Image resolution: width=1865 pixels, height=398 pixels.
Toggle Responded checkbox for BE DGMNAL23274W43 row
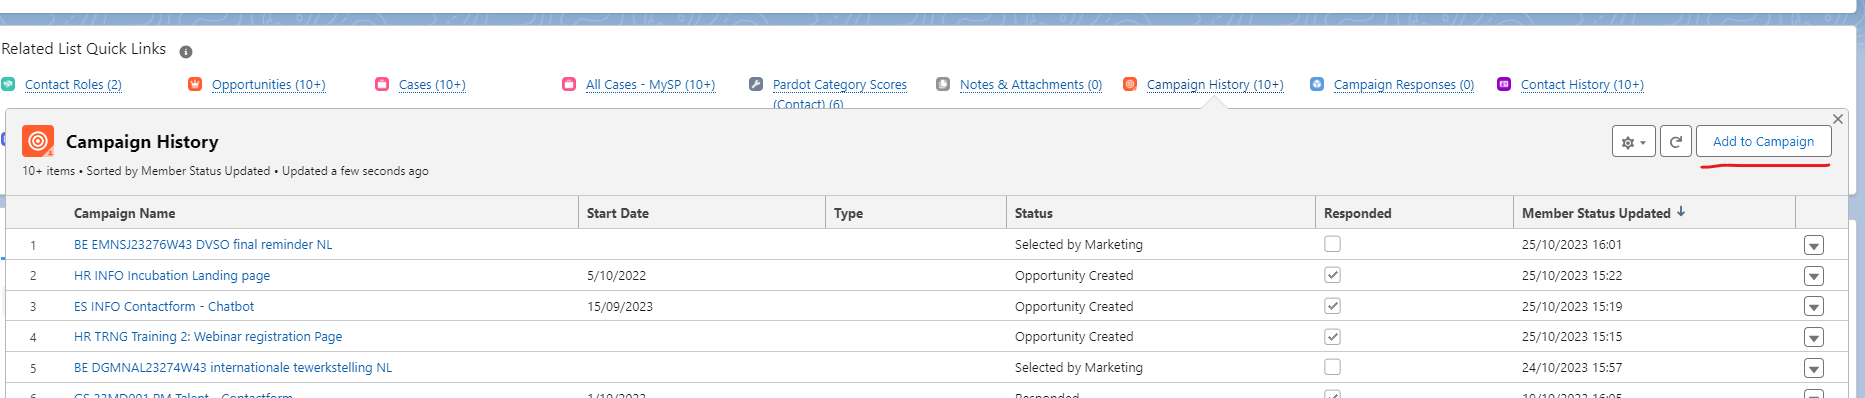pos(1332,367)
